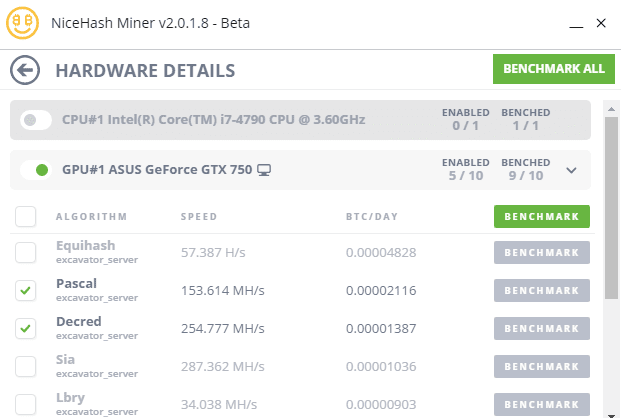Collapse the GPU#1 algorithm list chevron
621x418 pixels.
click(x=571, y=170)
